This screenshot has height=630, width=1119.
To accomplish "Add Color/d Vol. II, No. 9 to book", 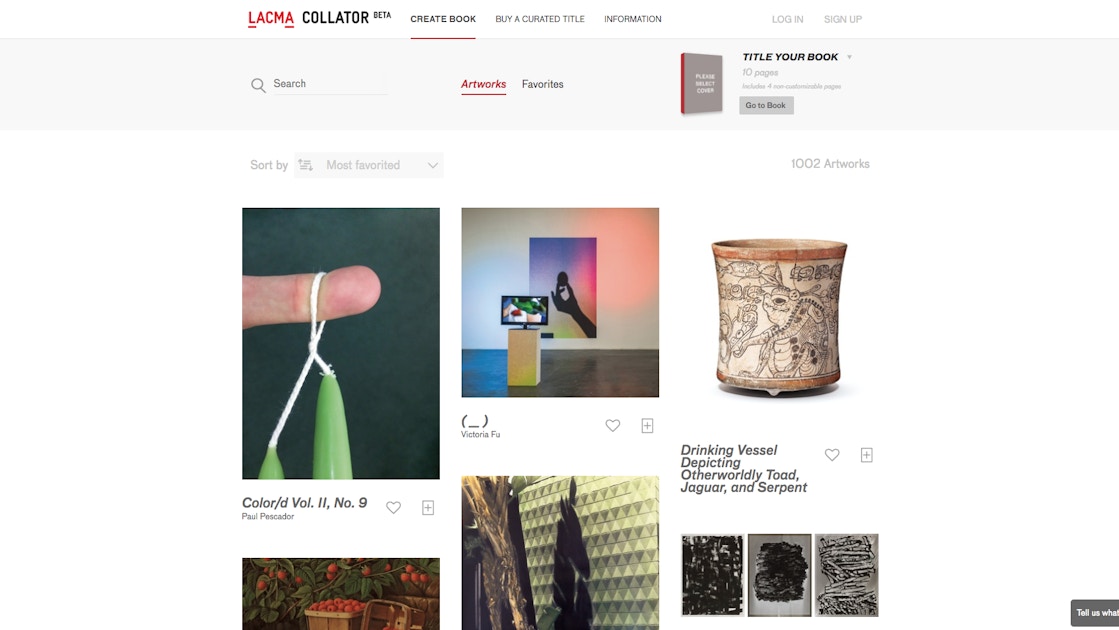I will click(427, 507).
